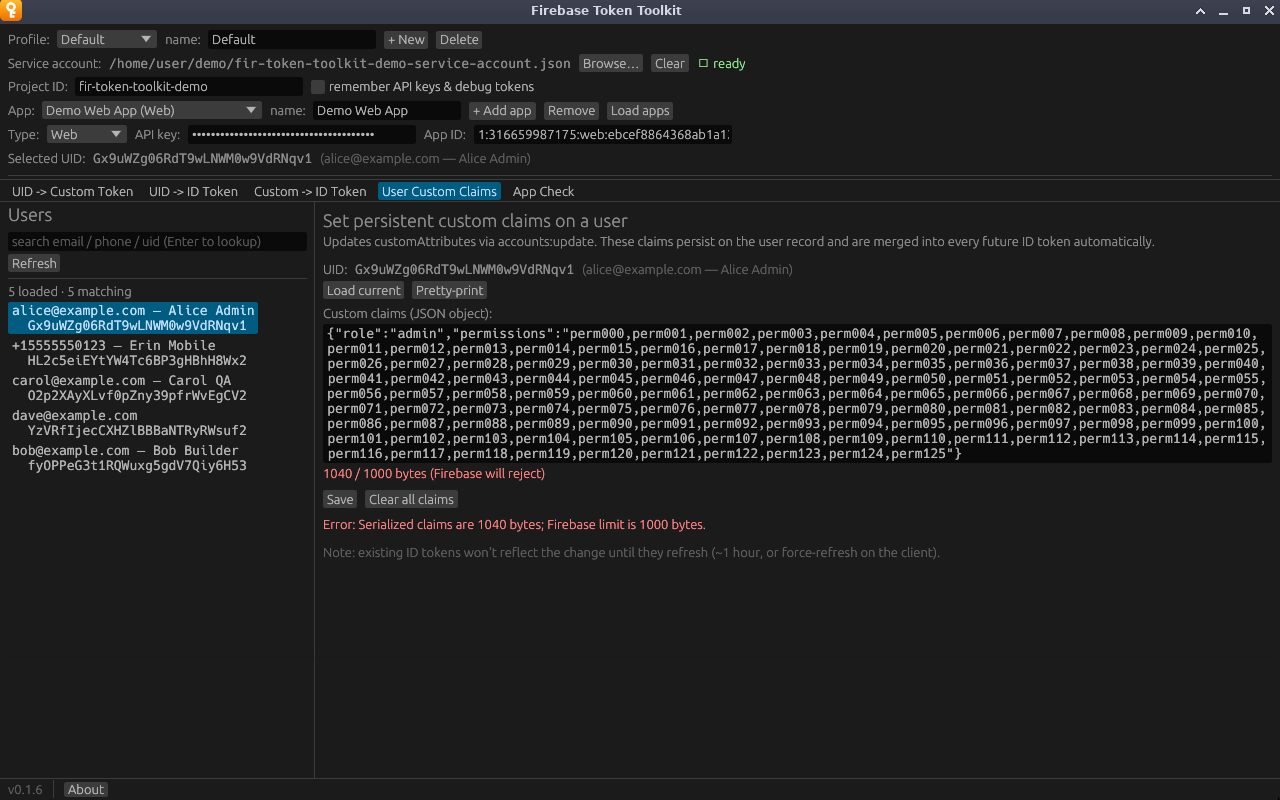Click the error message about serialized claims
The image size is (1280, 800).
point(514,524)
